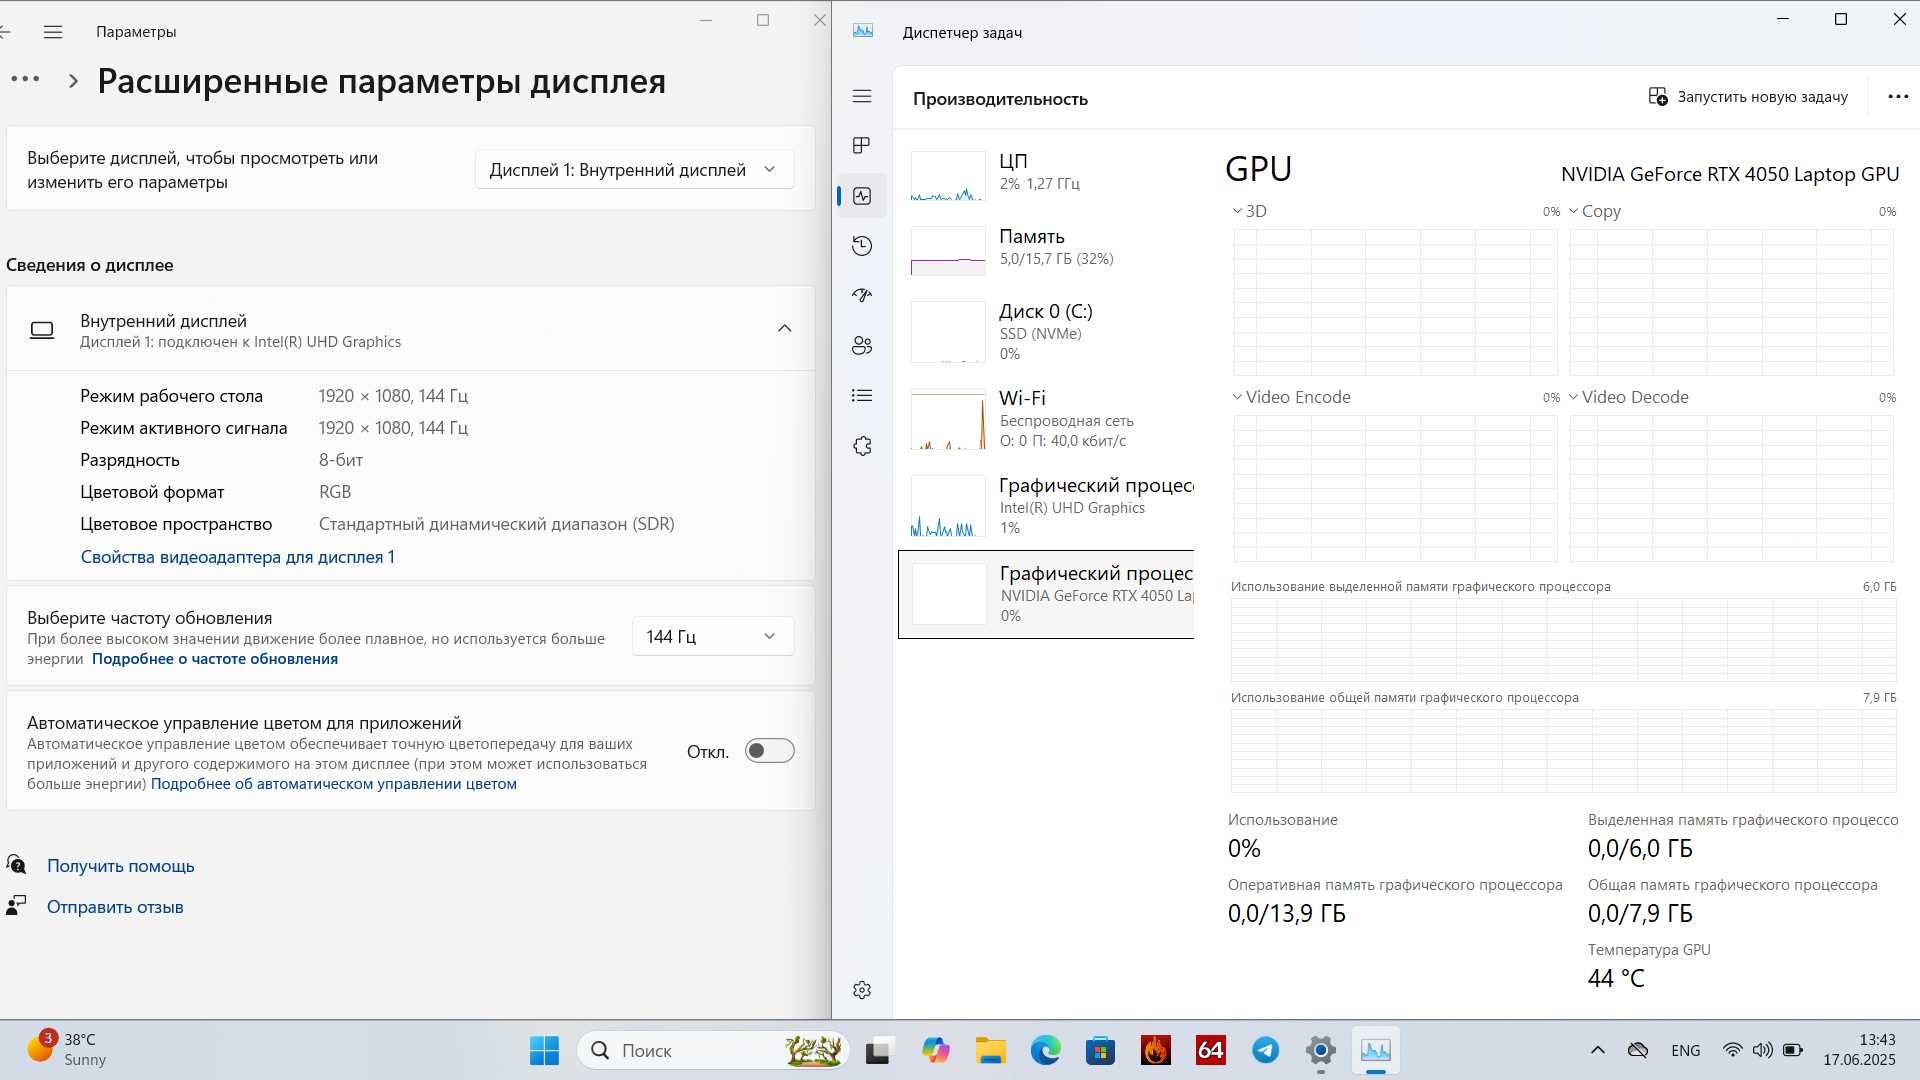Open Details page in Task Manager sidebar
This screenshot has width=1920, height=1080.
[x=862, y=396]
